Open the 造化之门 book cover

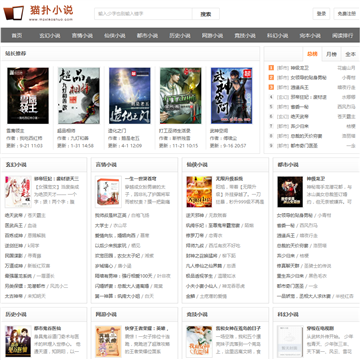click(130, 96)
